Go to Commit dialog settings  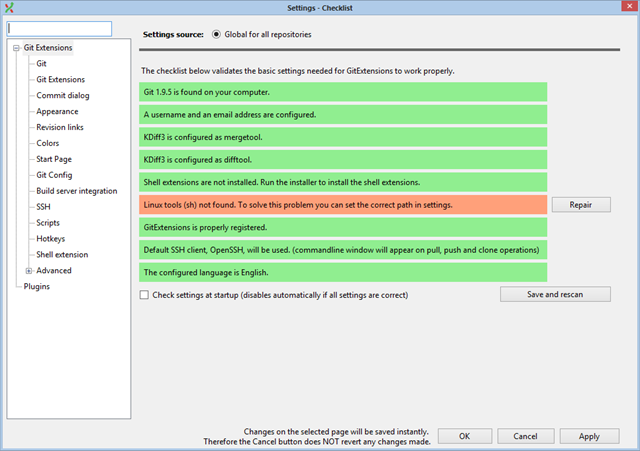(x=63, y=96)
